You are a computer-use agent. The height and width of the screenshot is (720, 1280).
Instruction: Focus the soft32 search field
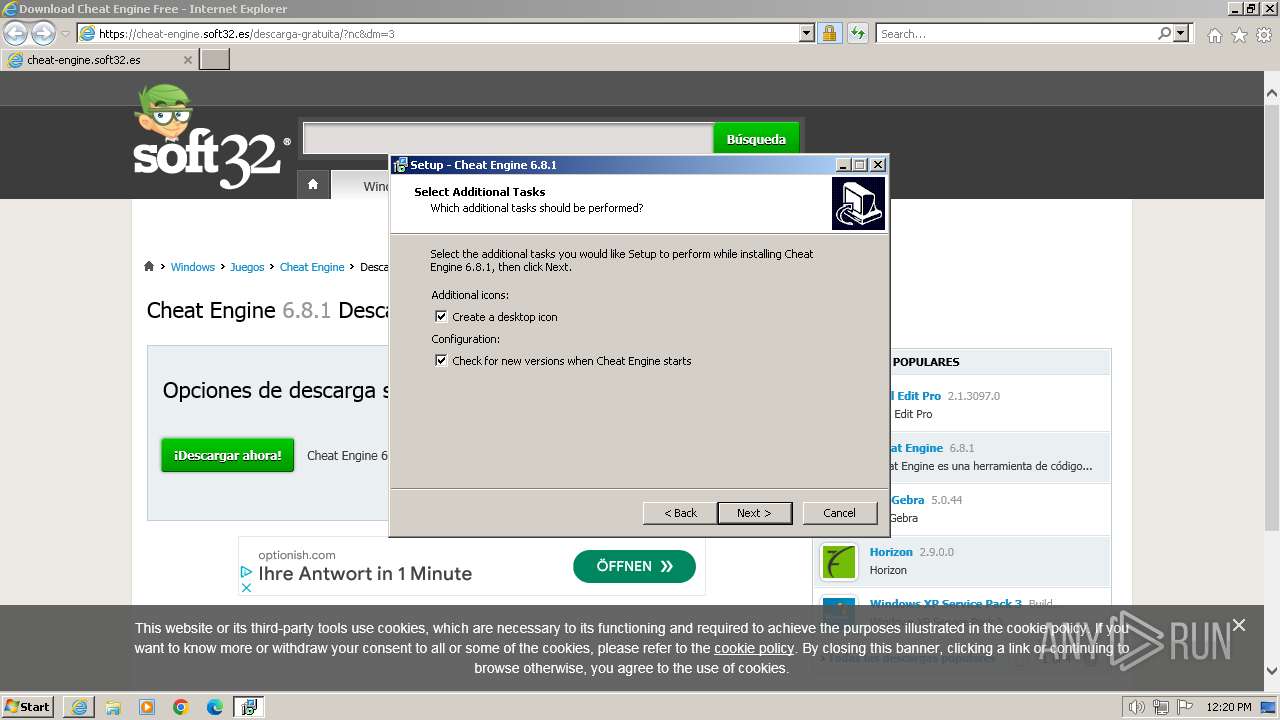click(508, 139)
